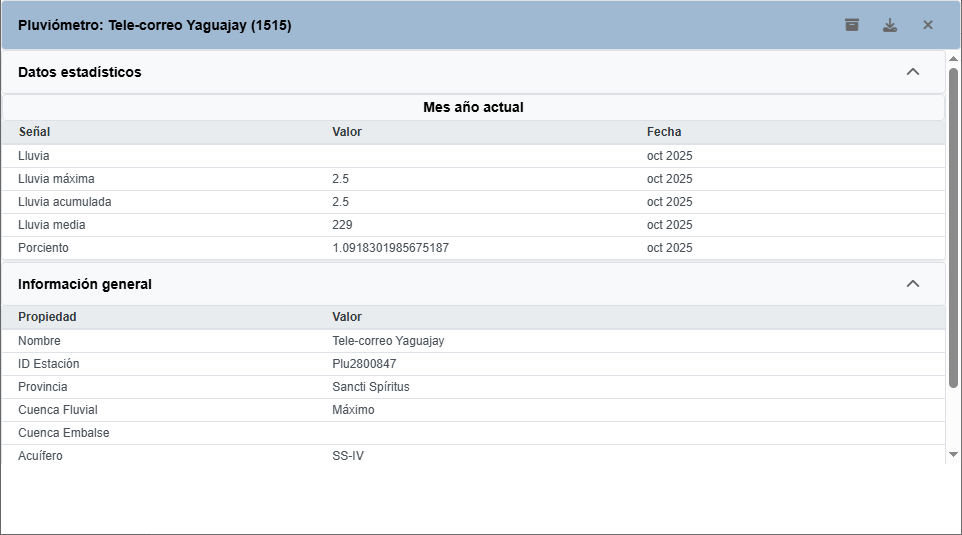Click the scrollbar up arrow
The height and width of the screenshot is (535, 962).
coord(953,59)
